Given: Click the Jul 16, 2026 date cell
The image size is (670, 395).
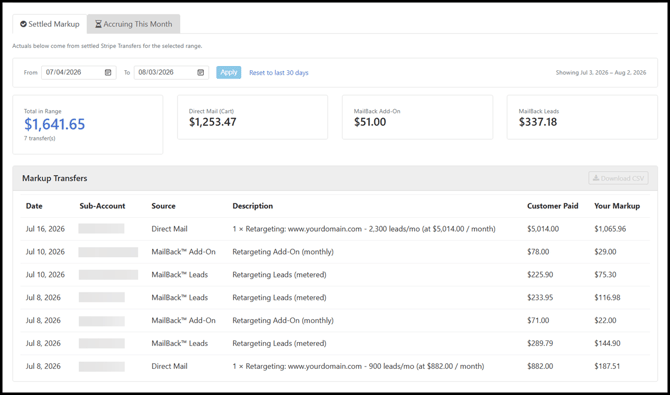Looking at the screenshot, I should click(45, 229).
